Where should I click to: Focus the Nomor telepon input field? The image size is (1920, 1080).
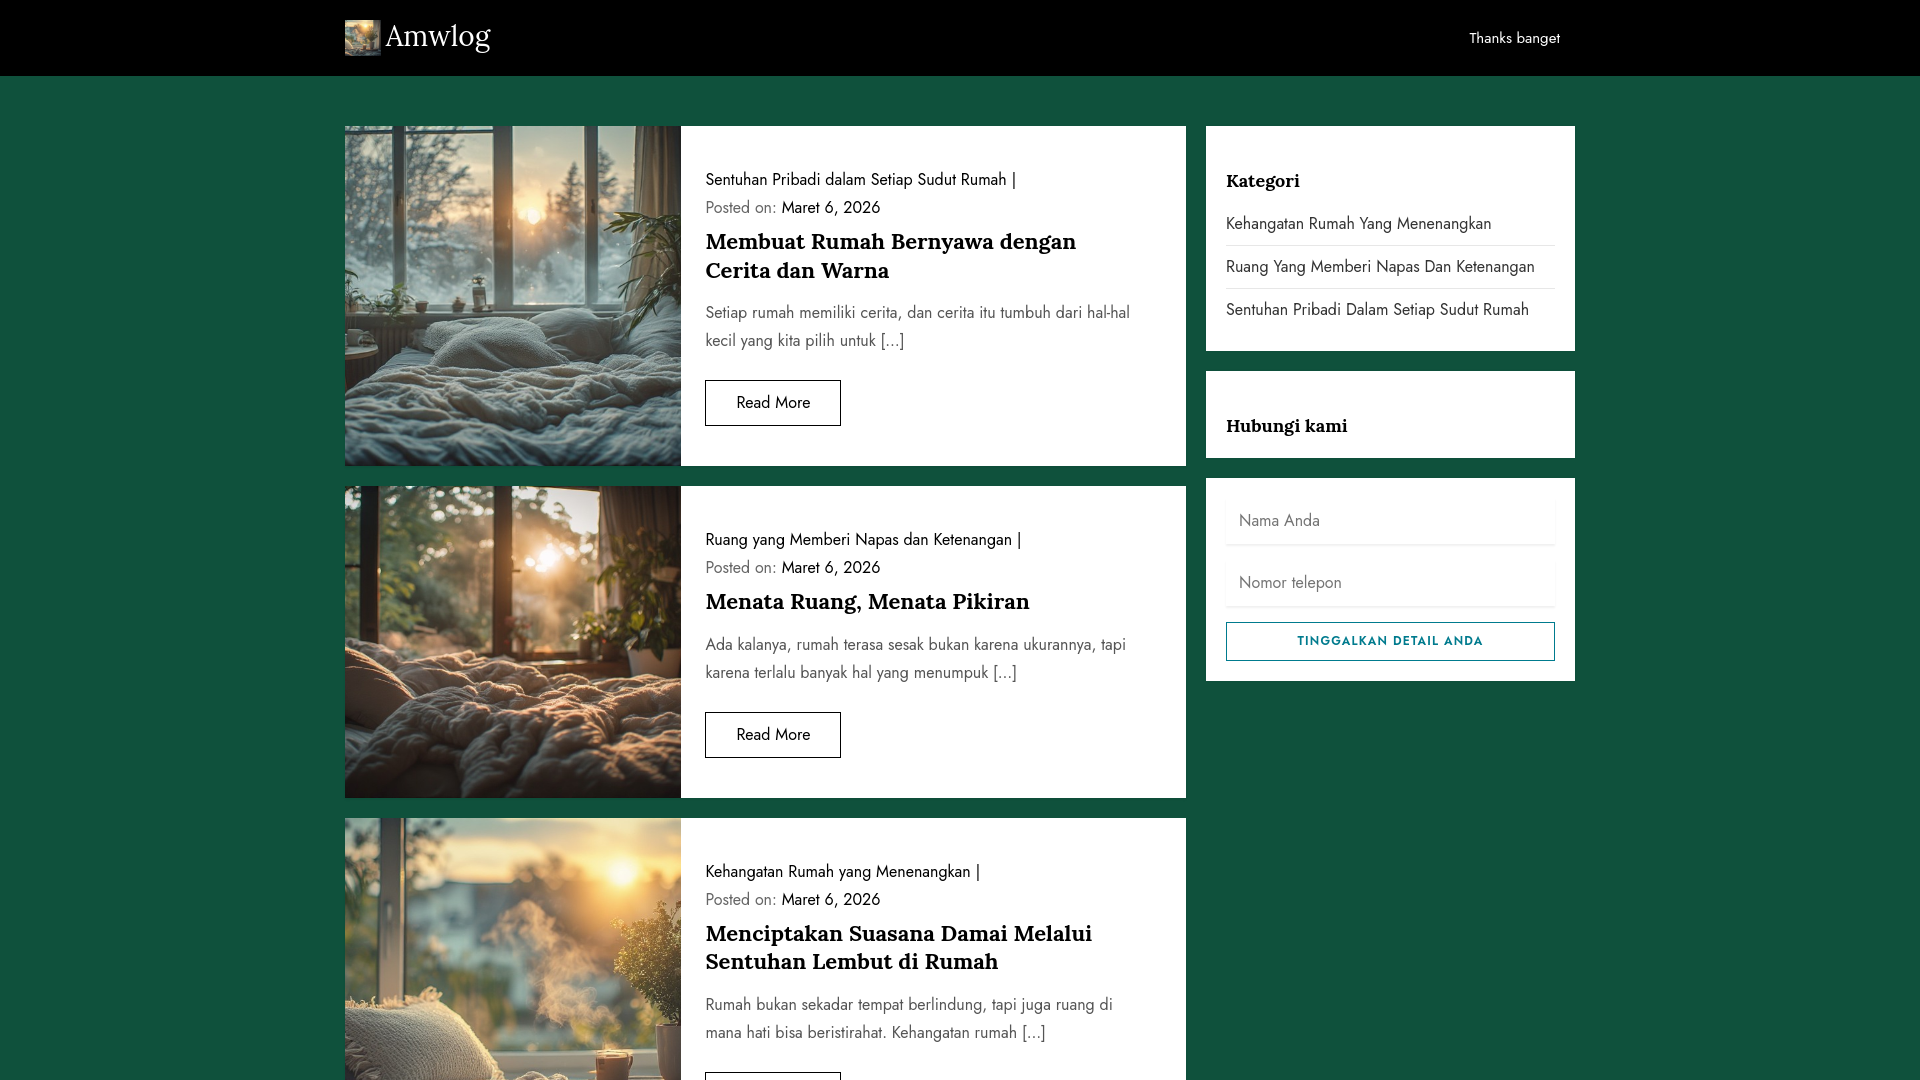tap(1390, 583)
